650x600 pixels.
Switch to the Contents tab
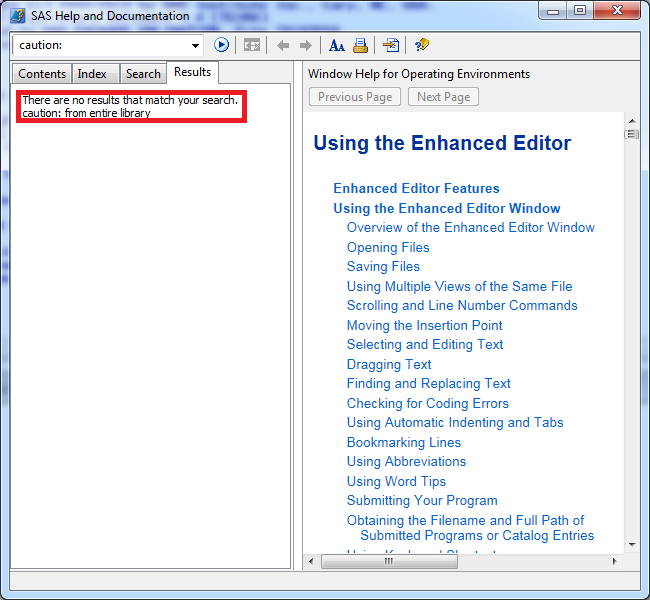coord(42,74)
